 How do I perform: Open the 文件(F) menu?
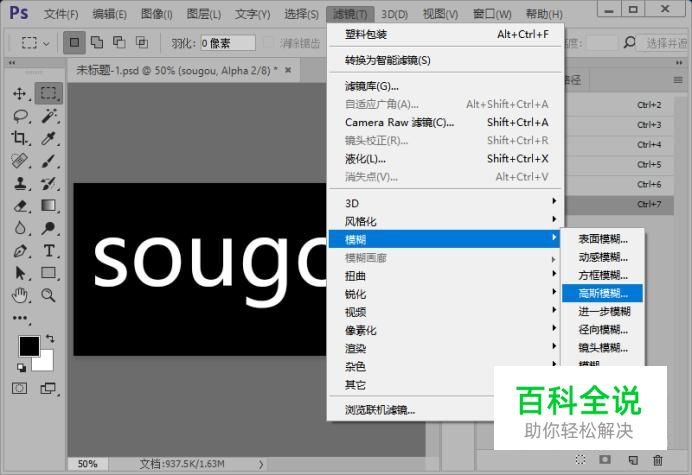click(61, 14)
